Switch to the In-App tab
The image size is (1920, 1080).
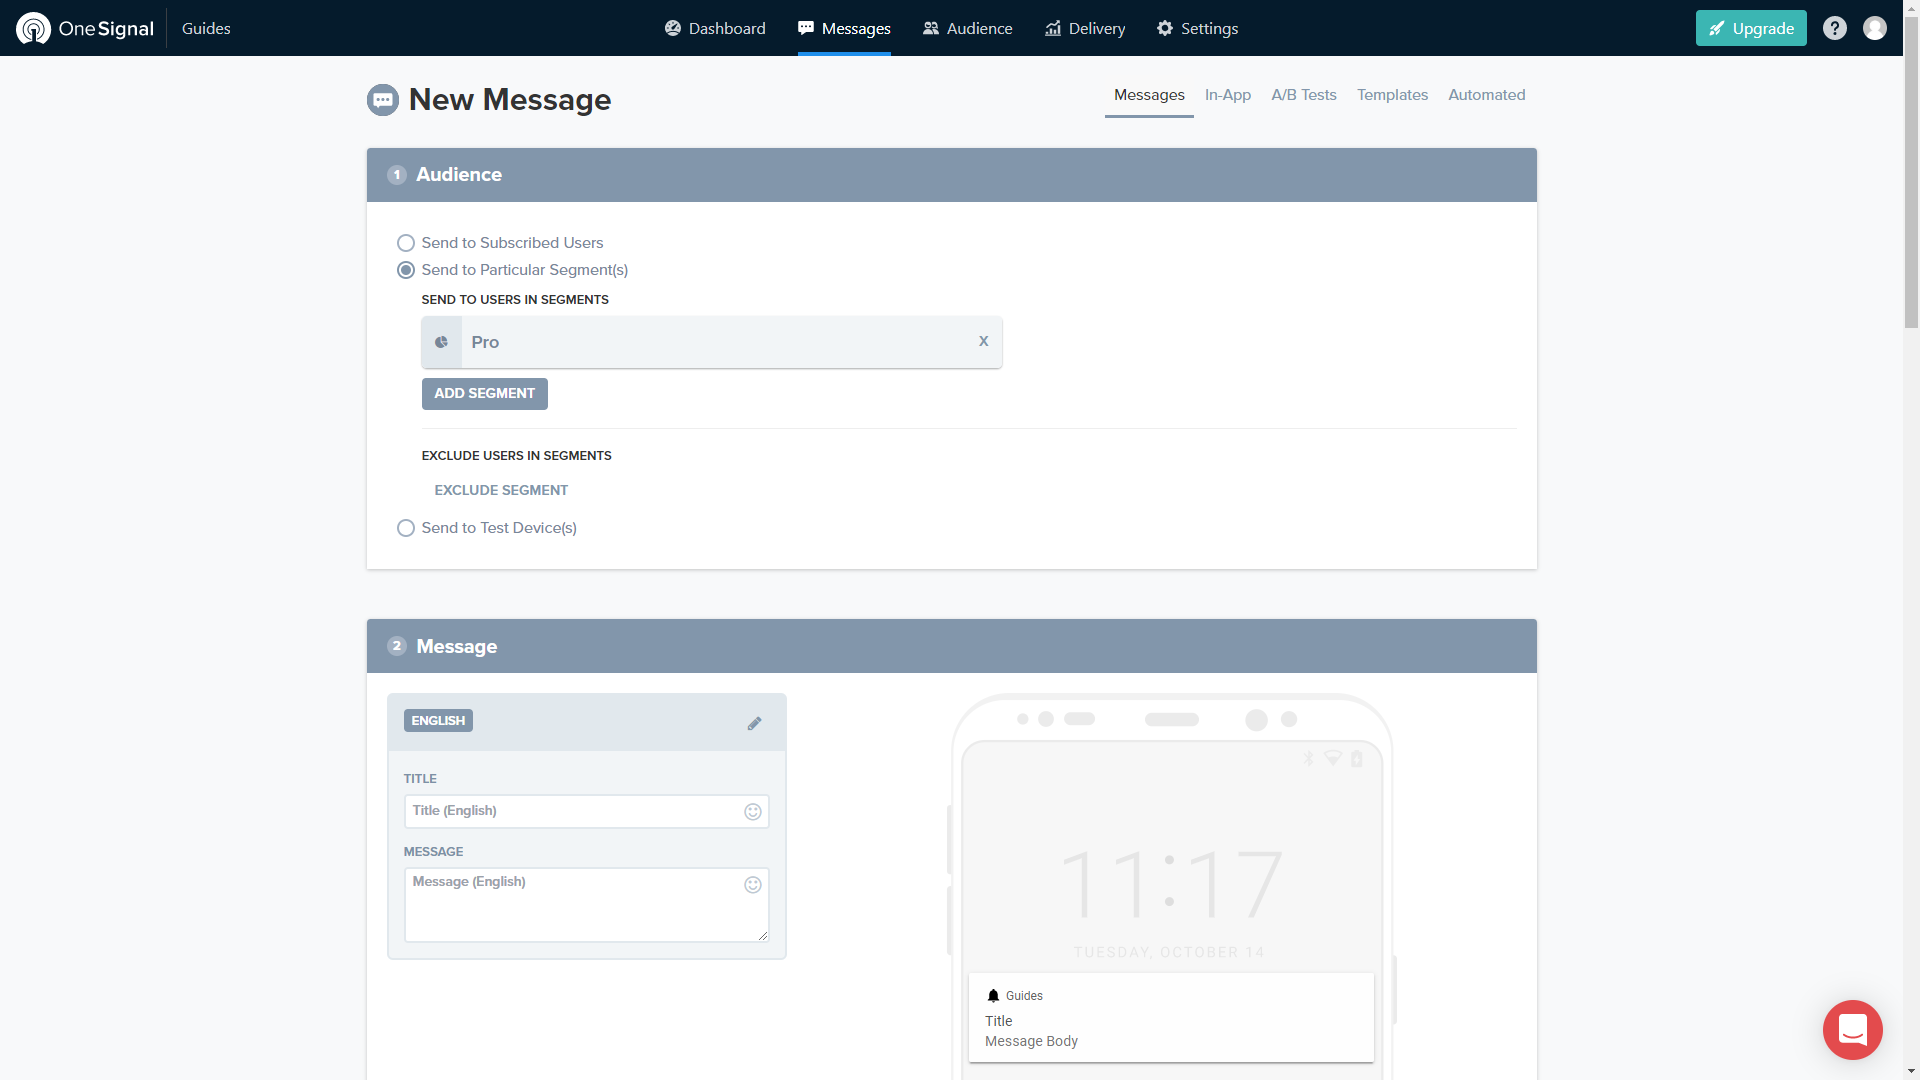pyautogui.click(x=1228, y=95)
